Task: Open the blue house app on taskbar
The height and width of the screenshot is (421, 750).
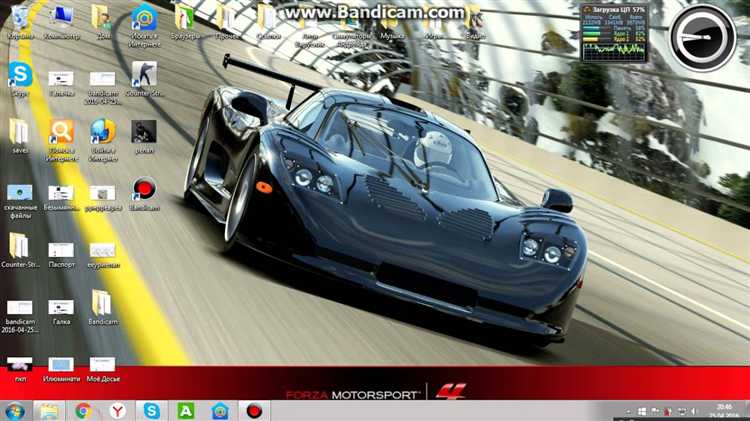Action: (220, 411)
